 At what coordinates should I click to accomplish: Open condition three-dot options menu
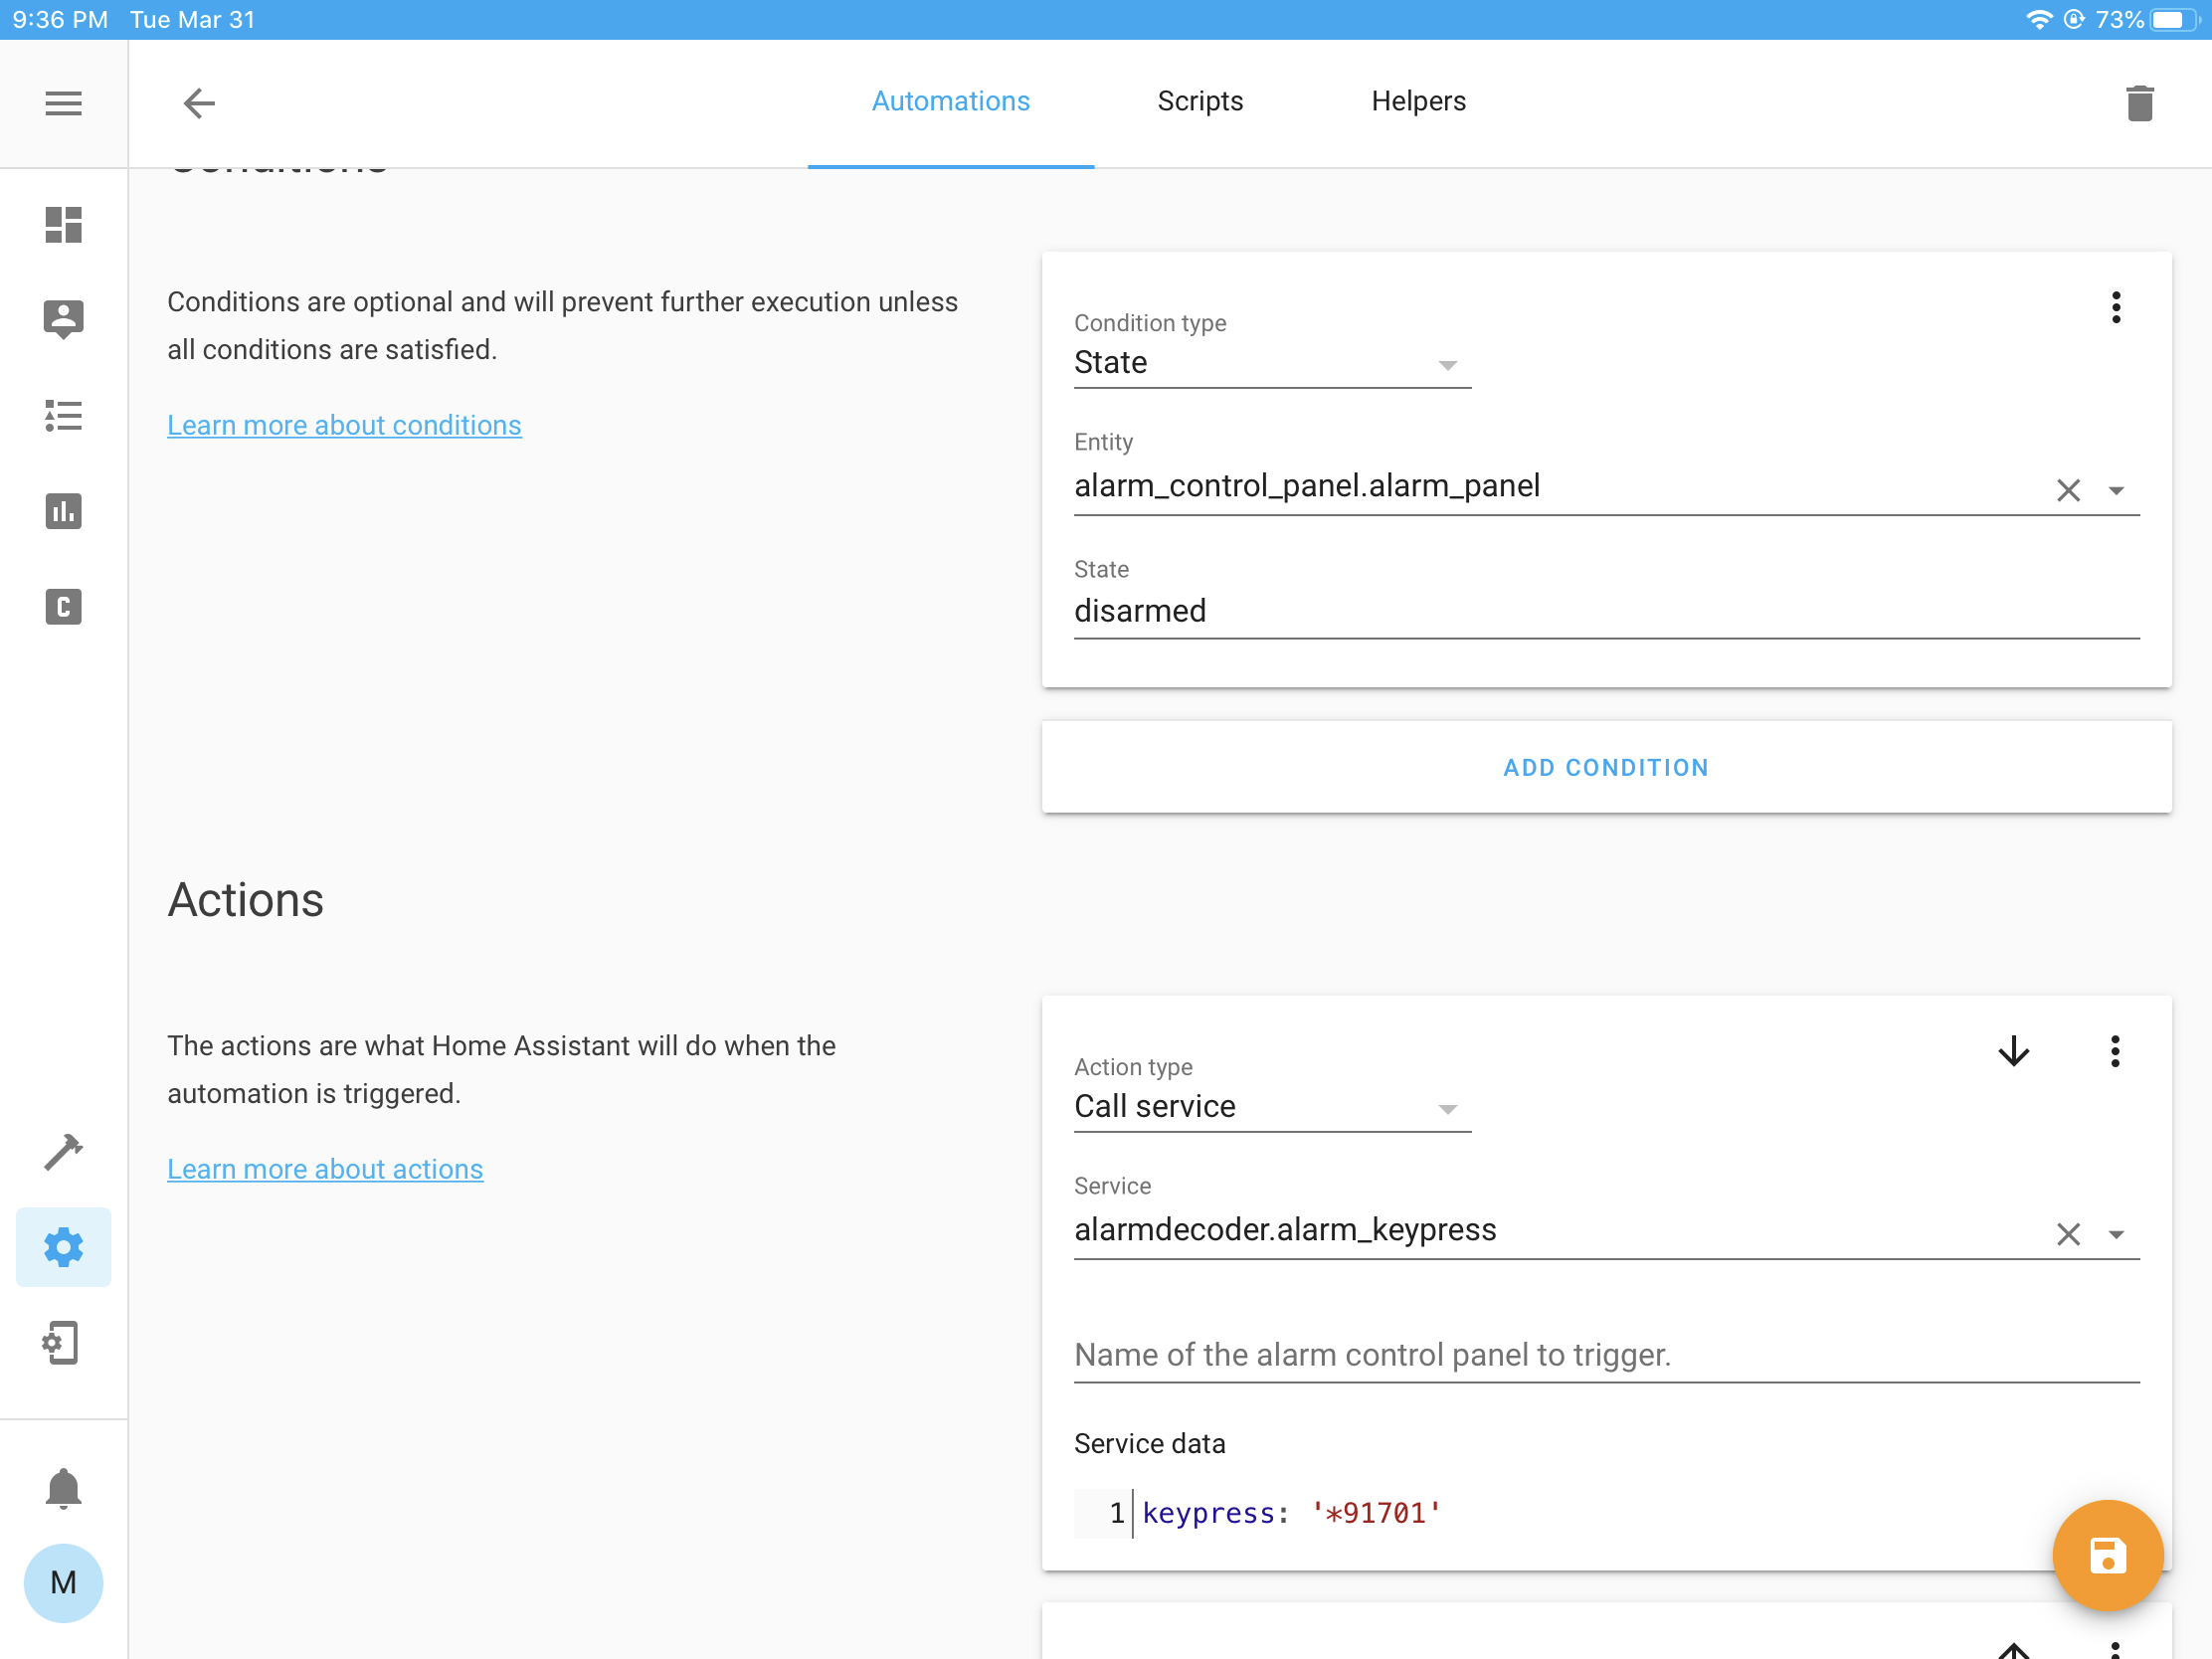tap(2115, 307)
